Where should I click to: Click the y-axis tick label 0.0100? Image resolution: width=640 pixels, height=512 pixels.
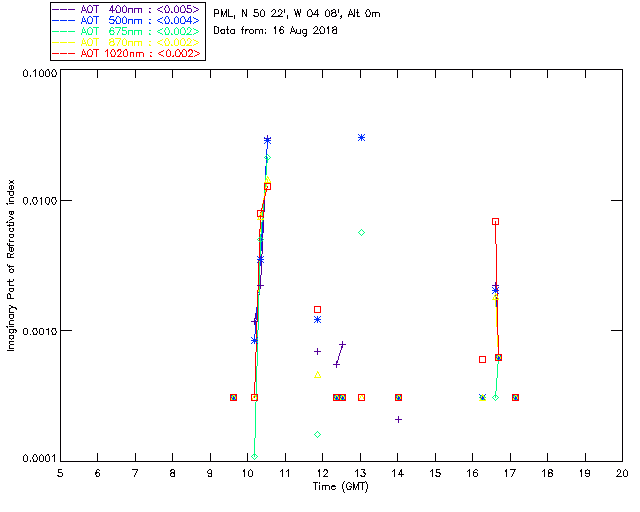pos(40,201)
